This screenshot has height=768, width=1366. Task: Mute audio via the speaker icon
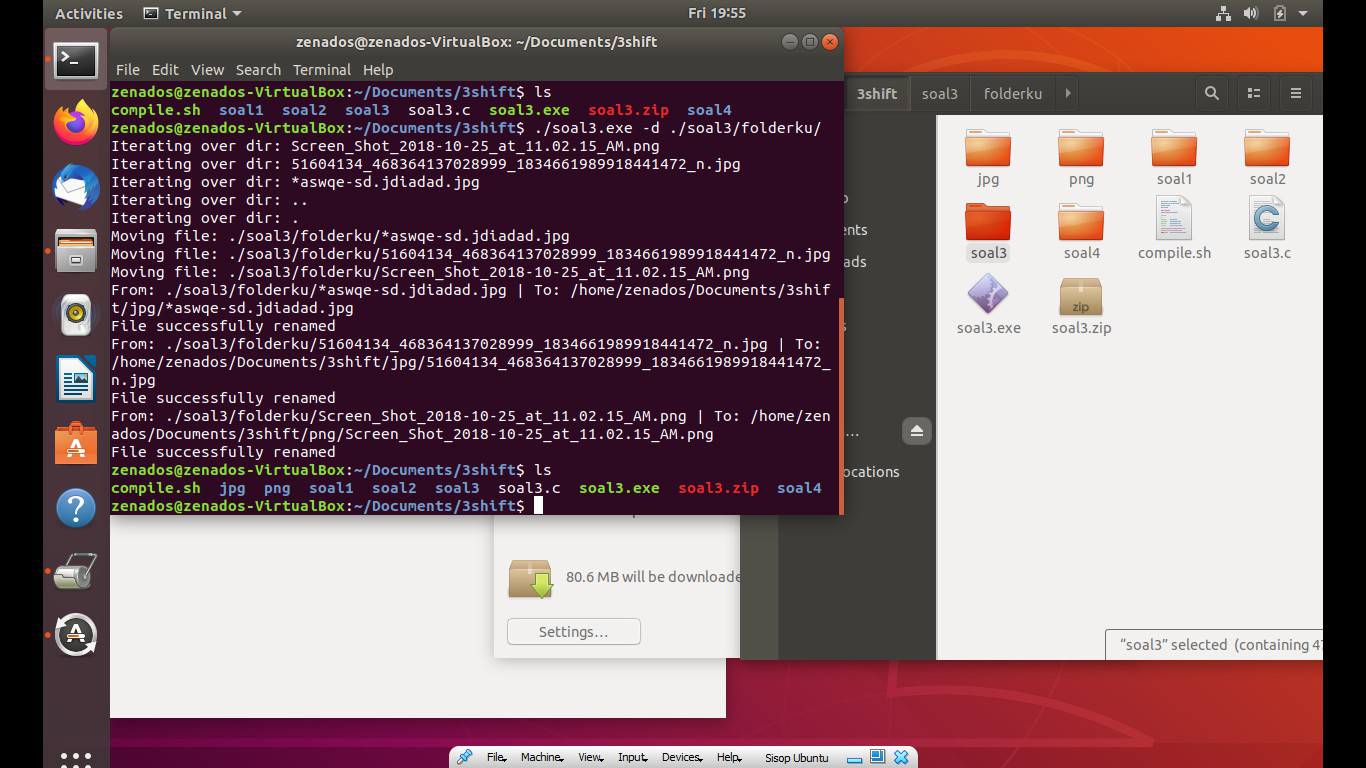[1249, 13]
